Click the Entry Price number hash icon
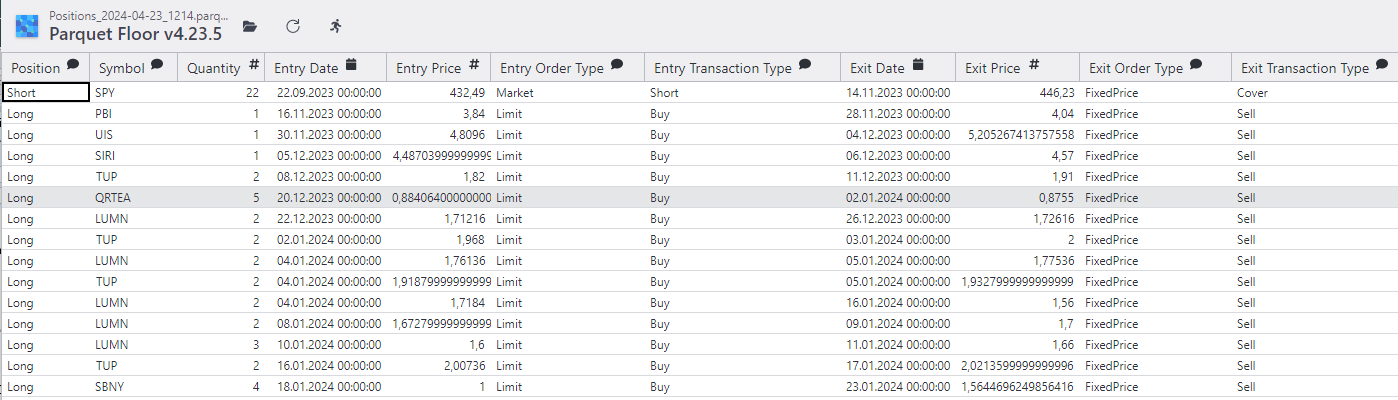Viewport: 1398px width, 400px height. click(474, 66)
